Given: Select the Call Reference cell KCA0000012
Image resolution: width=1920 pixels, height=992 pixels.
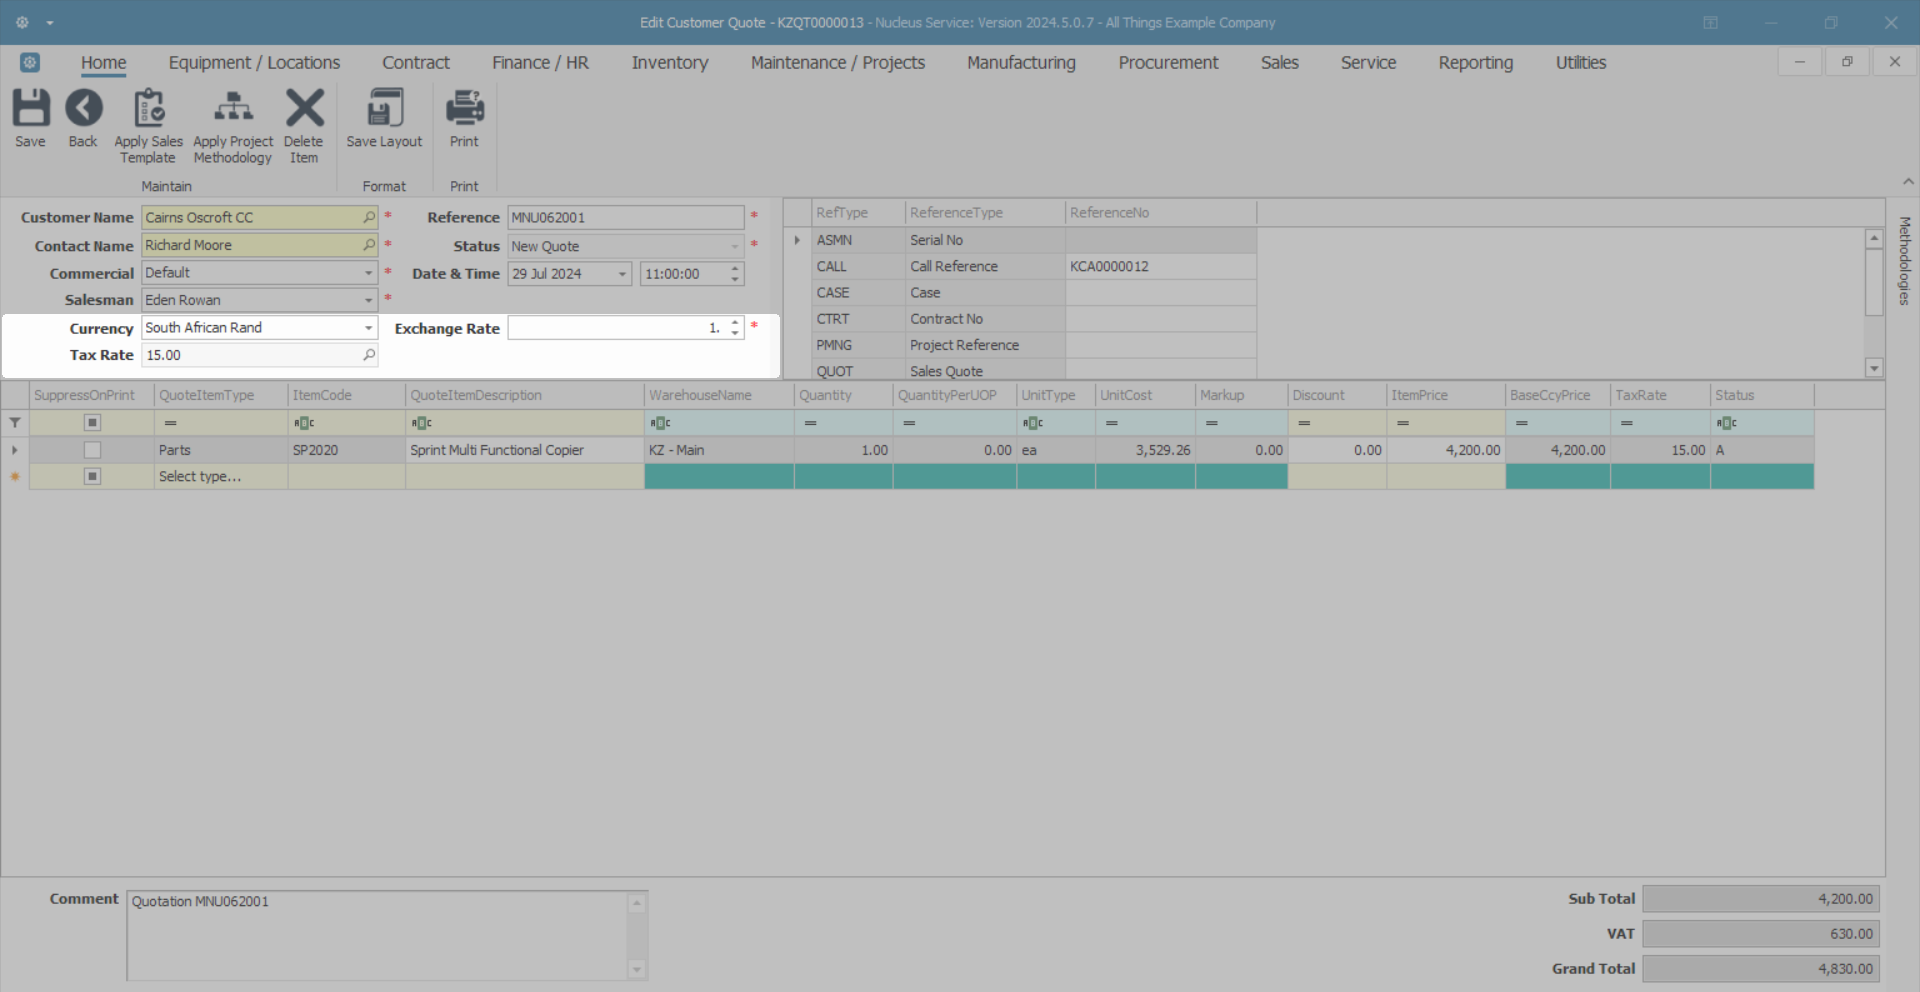Looking at the screenshot, I should tap(1161, 267).
